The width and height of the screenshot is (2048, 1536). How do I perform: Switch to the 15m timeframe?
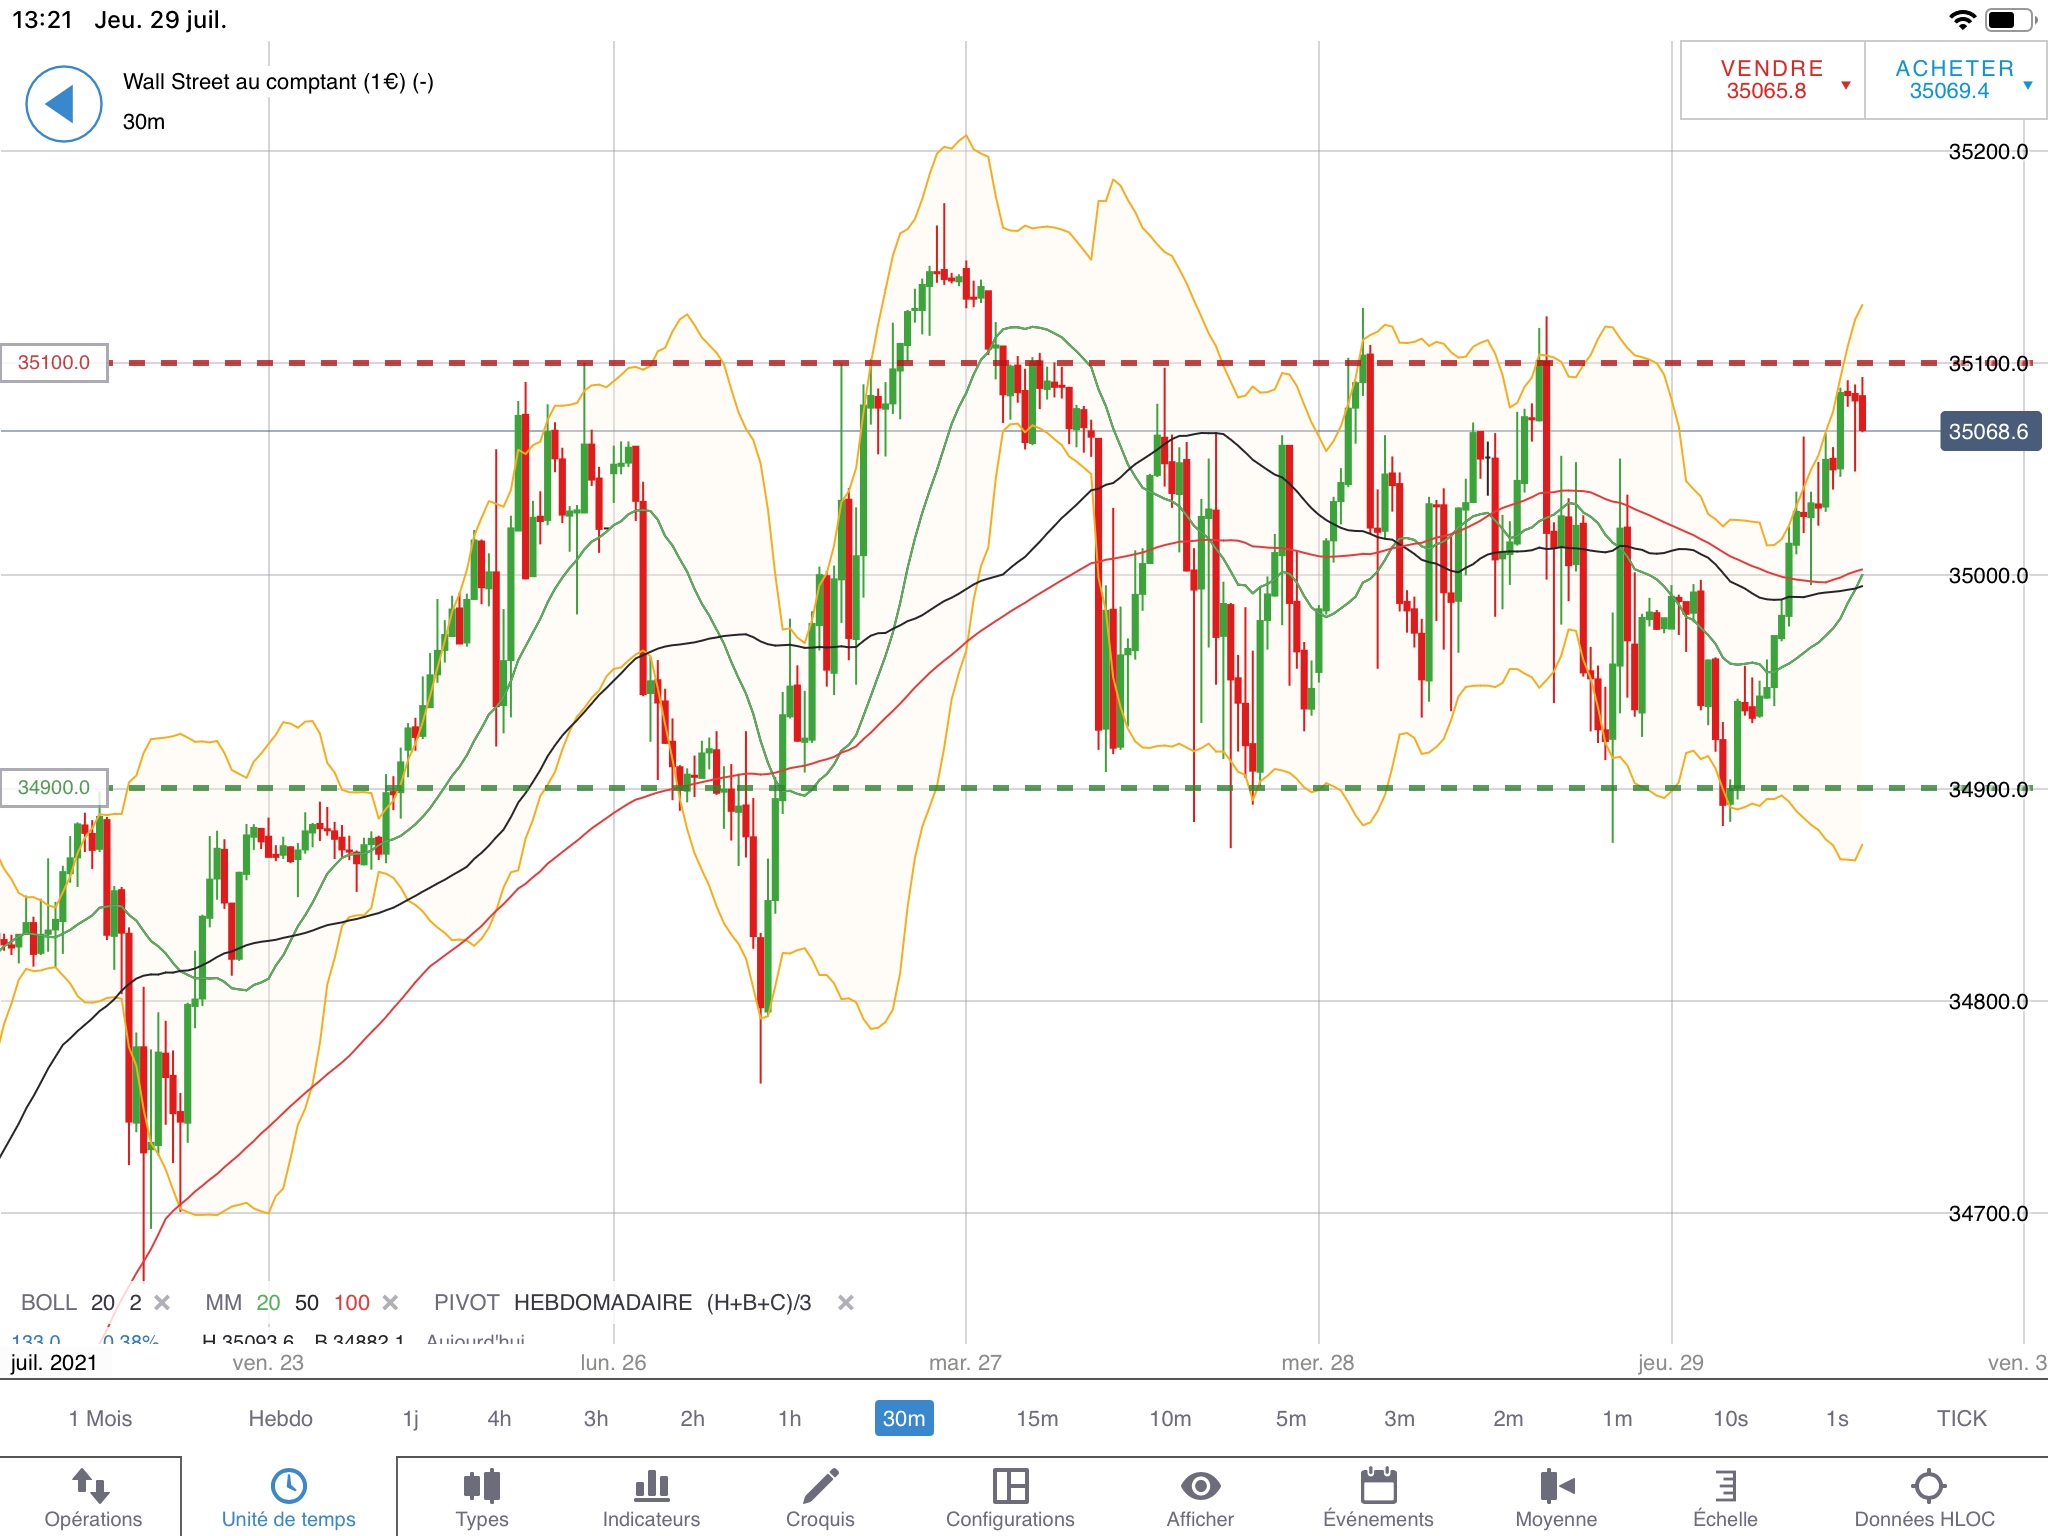click(x=1037, y=1418)
